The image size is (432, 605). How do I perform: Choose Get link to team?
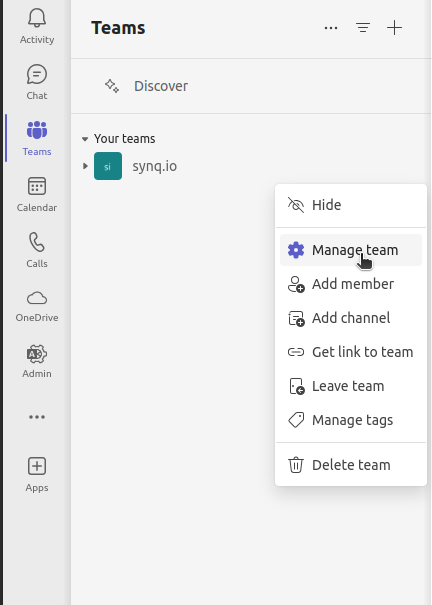(351, 352)
